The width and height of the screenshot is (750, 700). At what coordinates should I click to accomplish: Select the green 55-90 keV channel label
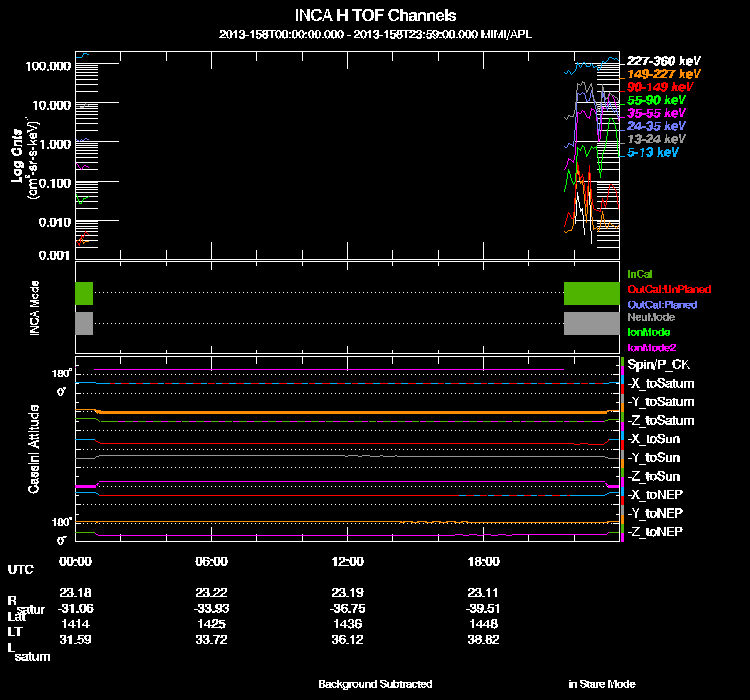[655, 100]
